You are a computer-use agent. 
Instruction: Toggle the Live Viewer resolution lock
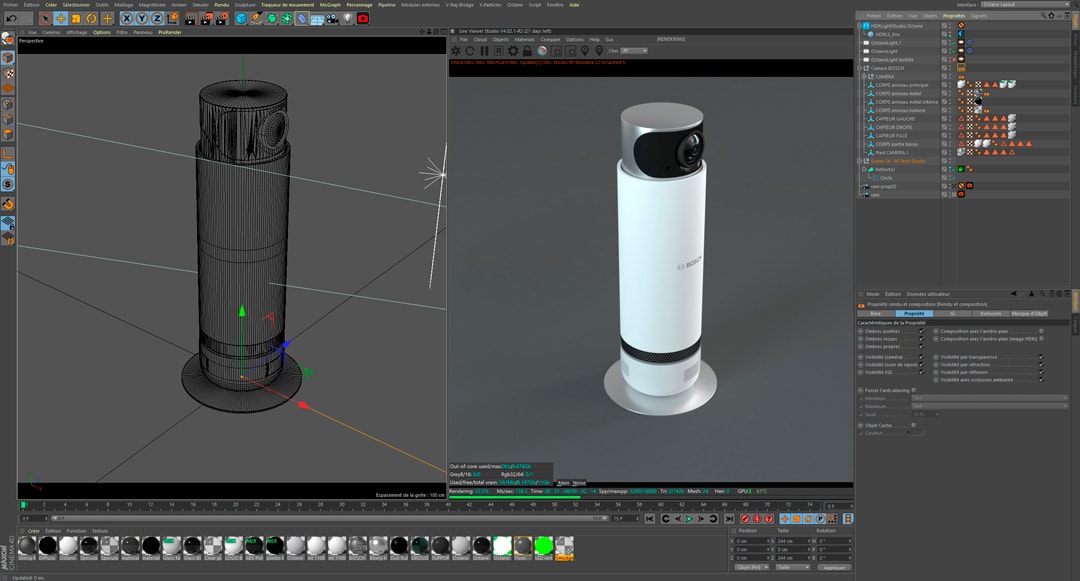point(528,51)
